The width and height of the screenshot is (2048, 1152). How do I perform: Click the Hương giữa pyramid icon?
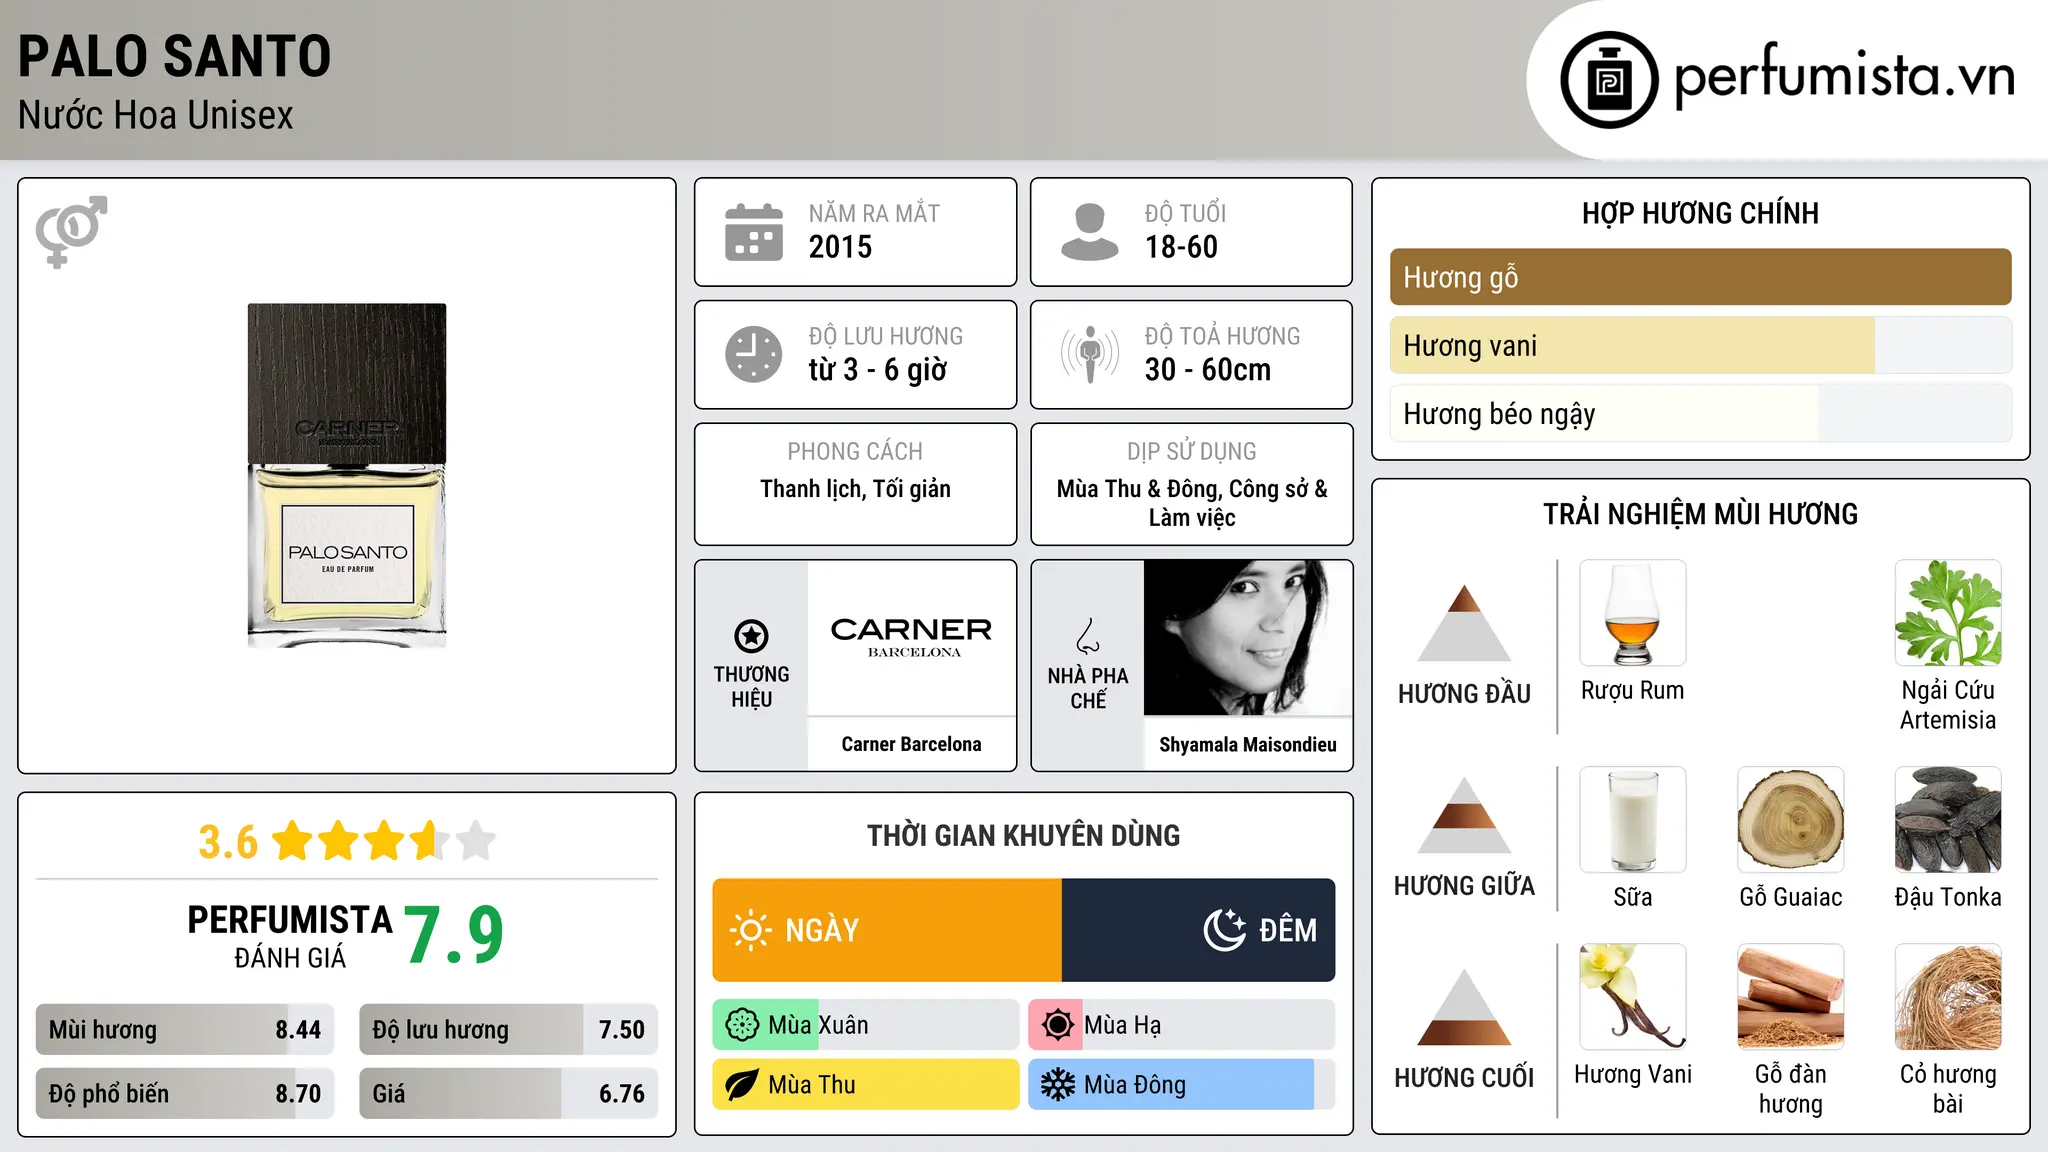pyautogui.click(x=1464, y=815)
